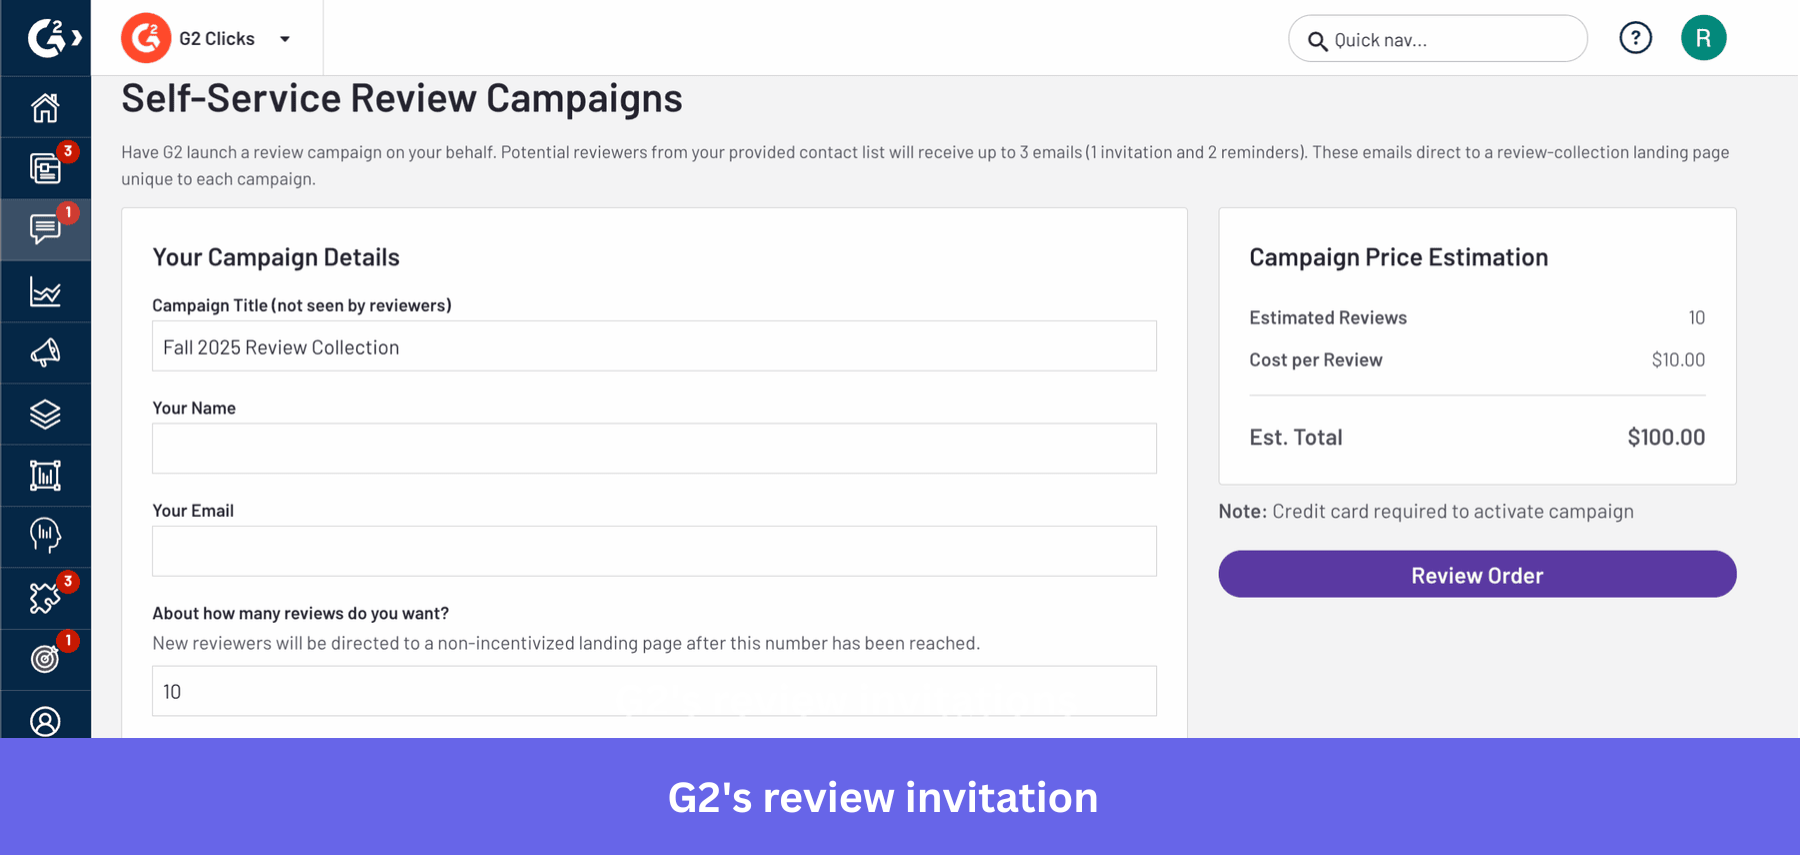Click the layers stack icon in sidebar

point(45,414)
